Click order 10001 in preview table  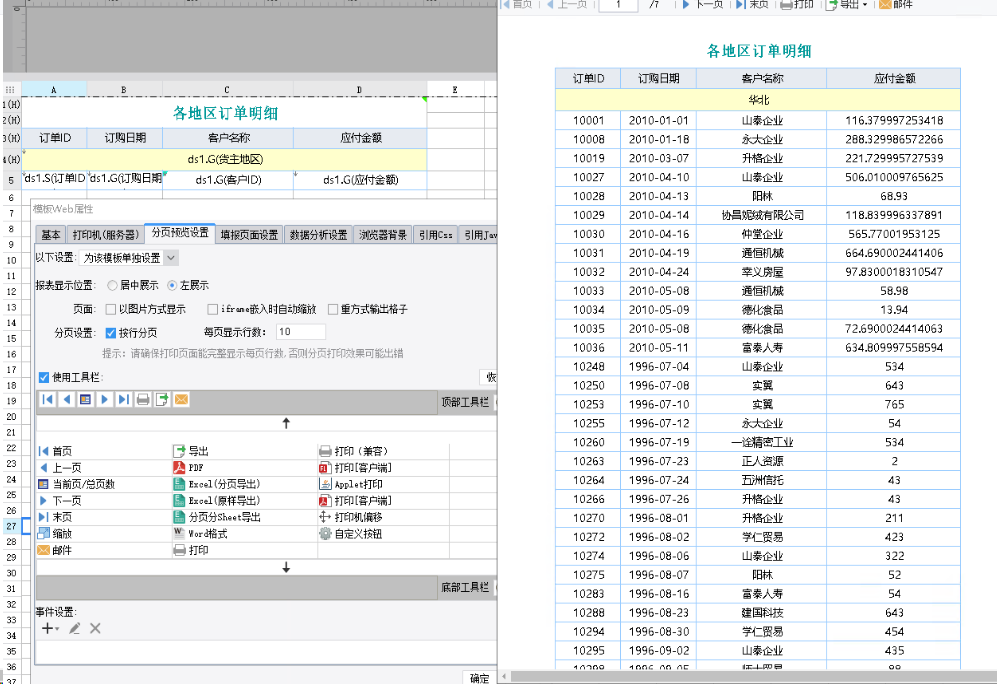coord(588,120)
